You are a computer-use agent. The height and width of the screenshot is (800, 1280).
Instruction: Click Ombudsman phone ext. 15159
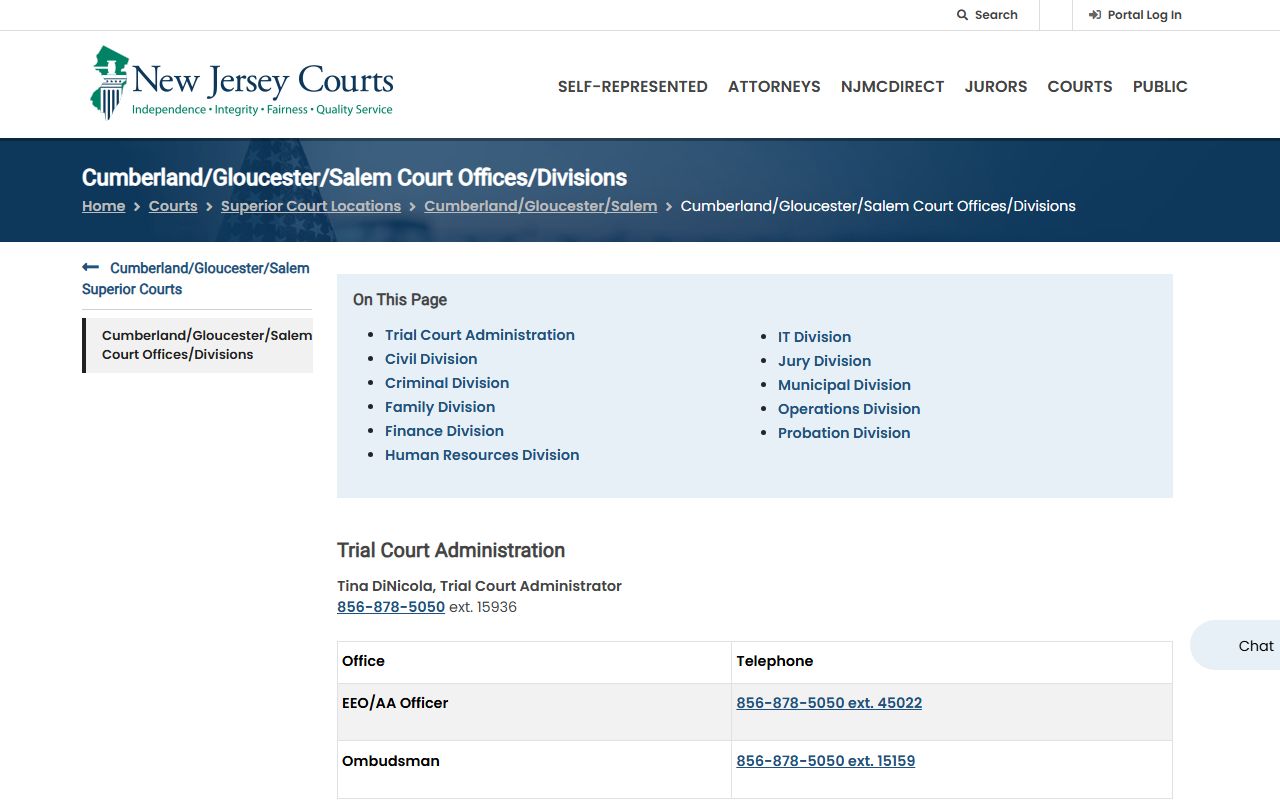pyautogui.click(x=826, y=761)
